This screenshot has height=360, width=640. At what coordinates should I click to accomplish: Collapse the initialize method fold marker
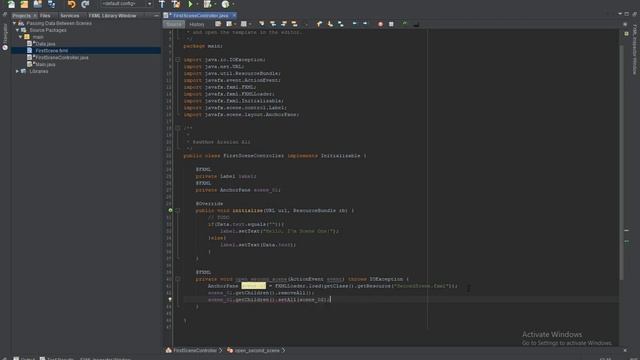tap(178, 211)
